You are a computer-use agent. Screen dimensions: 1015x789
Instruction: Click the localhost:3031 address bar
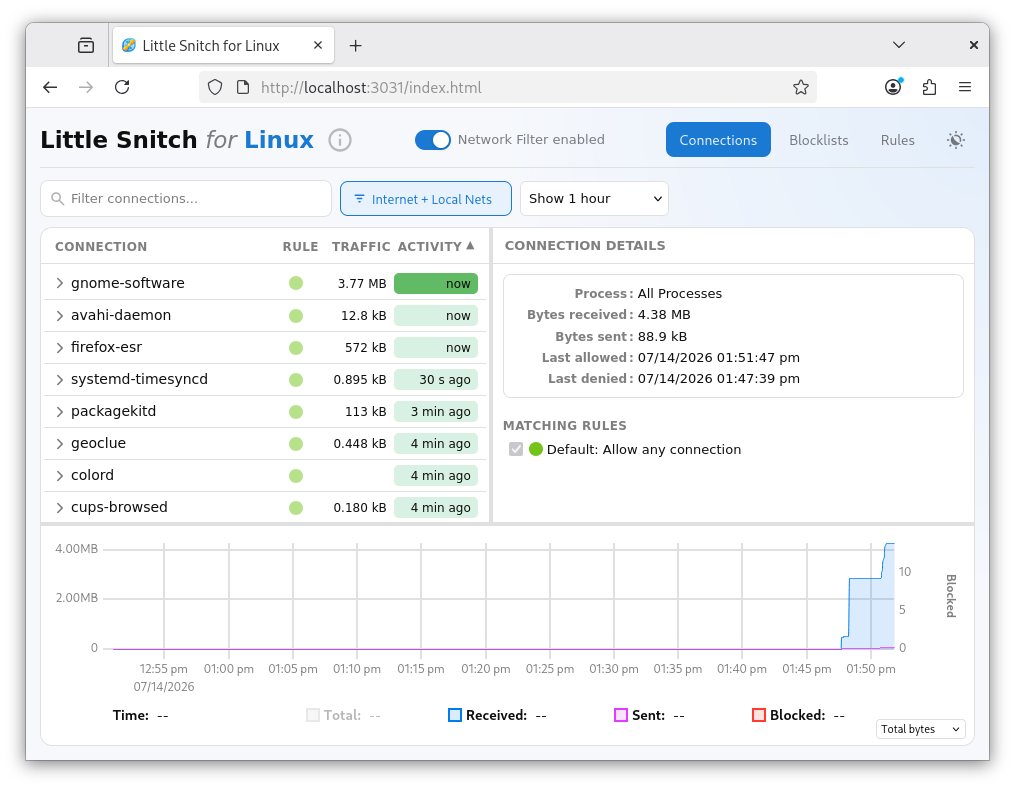click(x=508, y=87)
